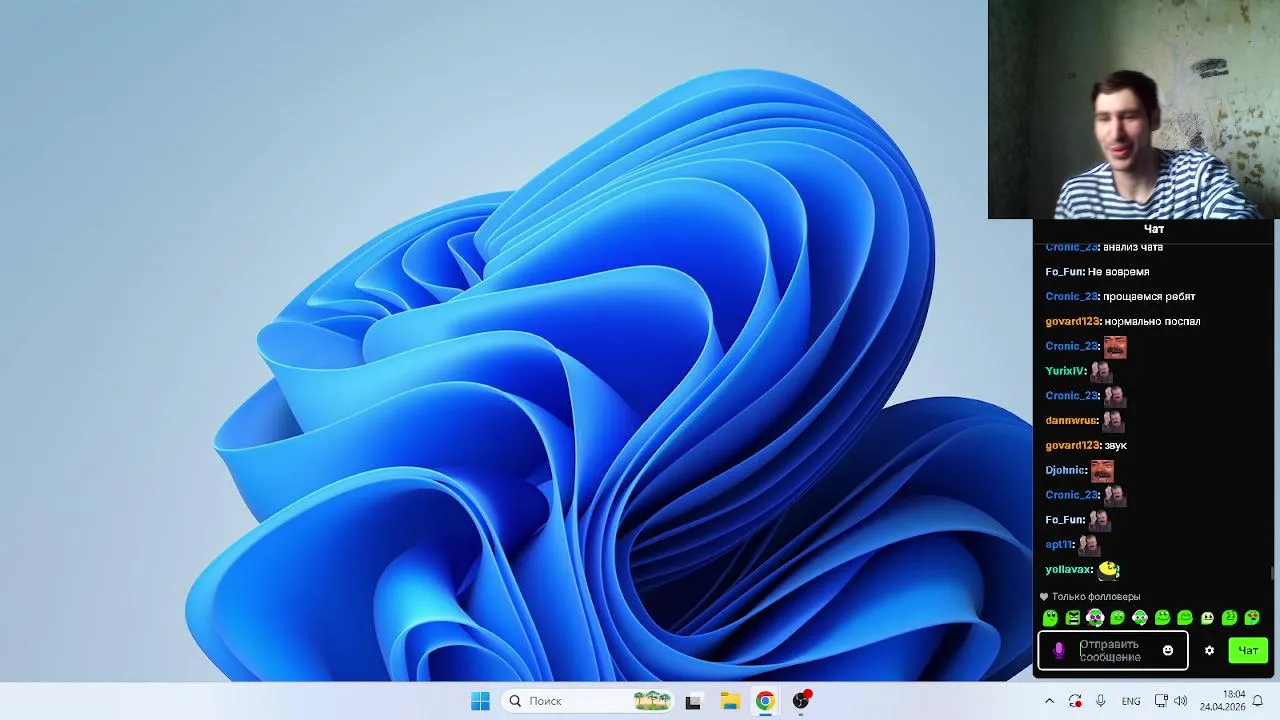This screenshot has width=1280, height=720.
Task: Click the sync tray icon with red dot
Action: 1075,701
